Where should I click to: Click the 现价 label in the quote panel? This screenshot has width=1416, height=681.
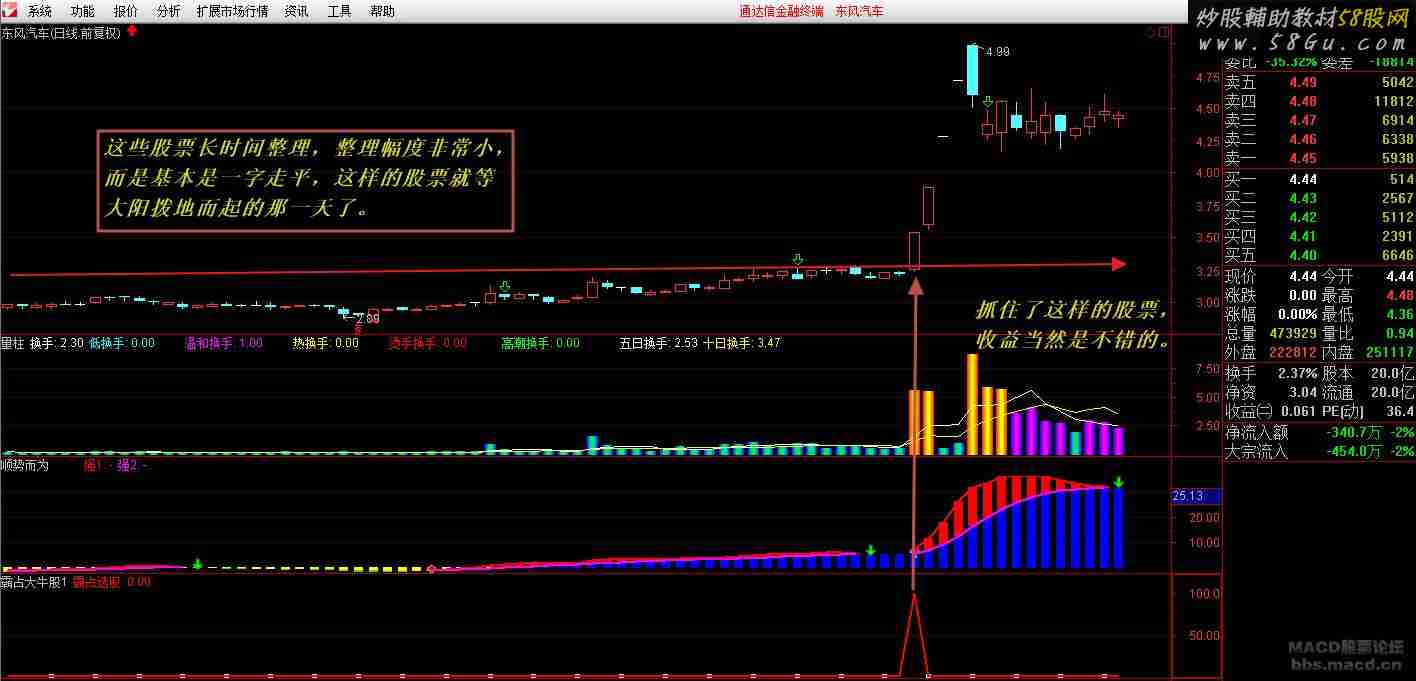click(x=1241, y=276)
